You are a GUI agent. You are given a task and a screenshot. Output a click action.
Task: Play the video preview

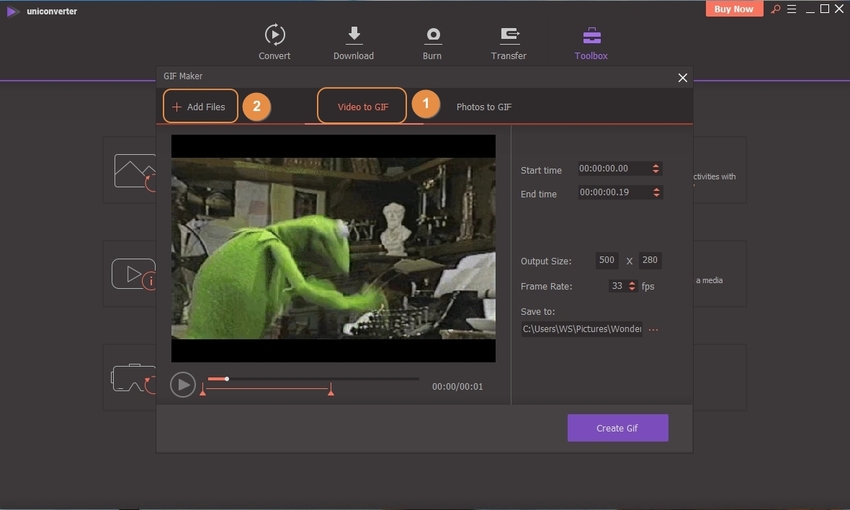(x=182, y=384)
